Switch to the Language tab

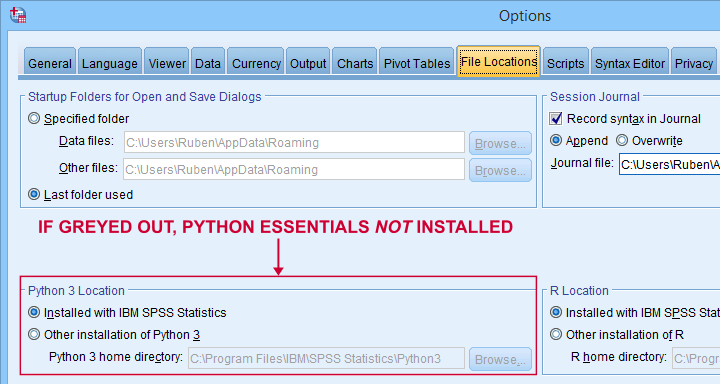tap(110, 61)
